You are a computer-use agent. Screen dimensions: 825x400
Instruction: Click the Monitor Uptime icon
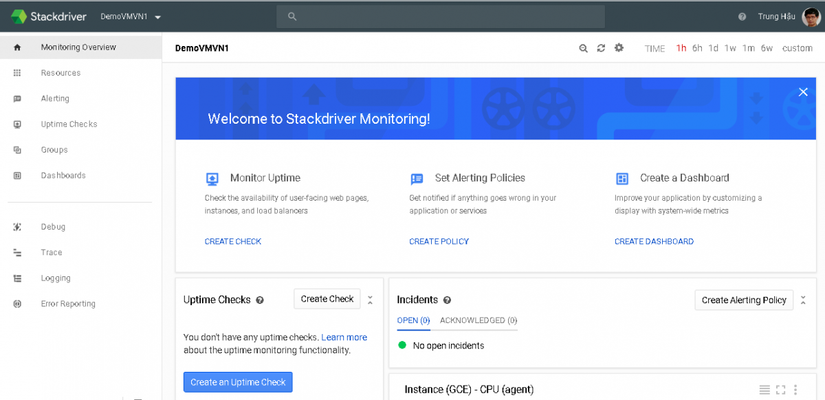click(x=212, y=179)
